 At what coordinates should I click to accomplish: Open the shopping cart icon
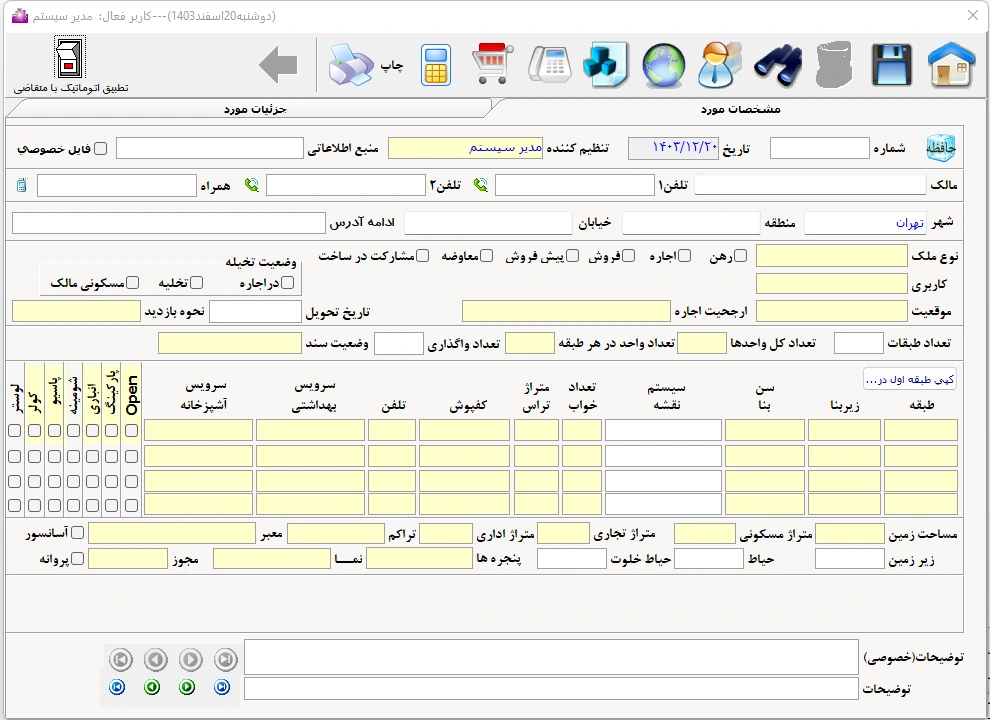[x=492, y=66]
